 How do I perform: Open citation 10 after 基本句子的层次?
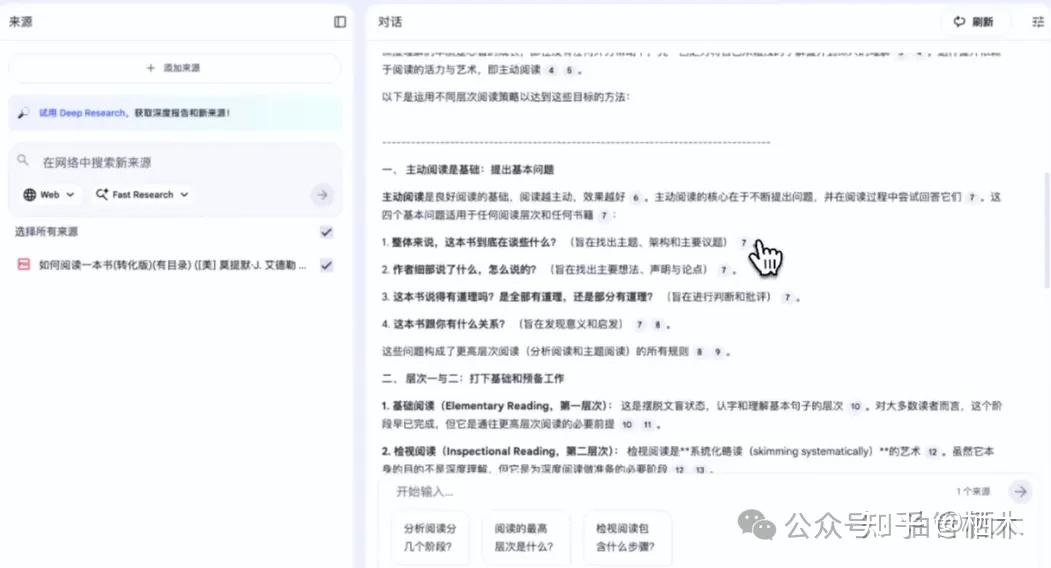855,407
